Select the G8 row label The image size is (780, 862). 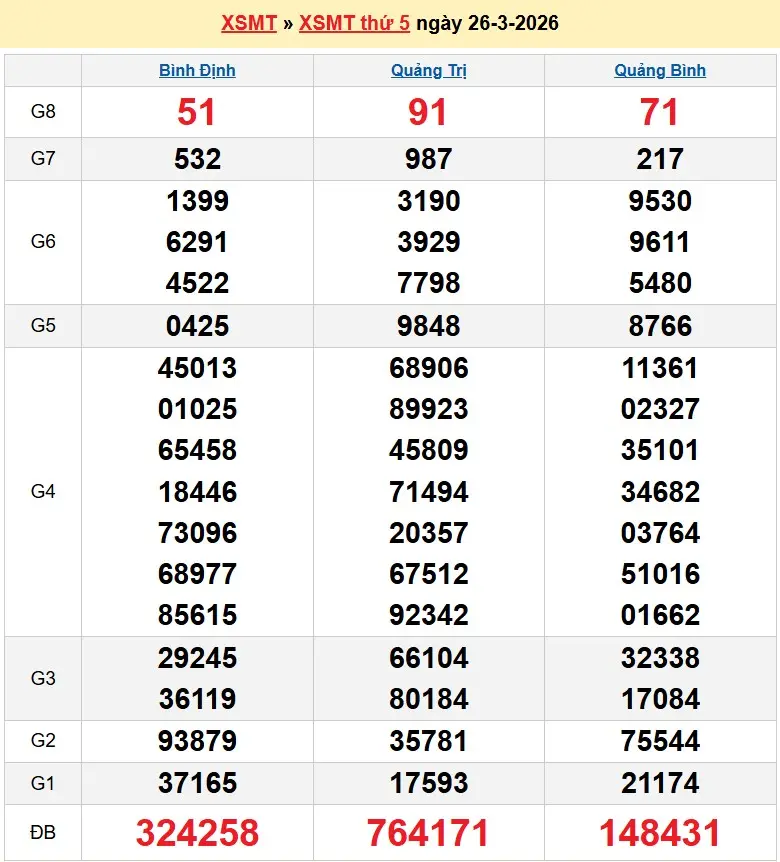43,112
